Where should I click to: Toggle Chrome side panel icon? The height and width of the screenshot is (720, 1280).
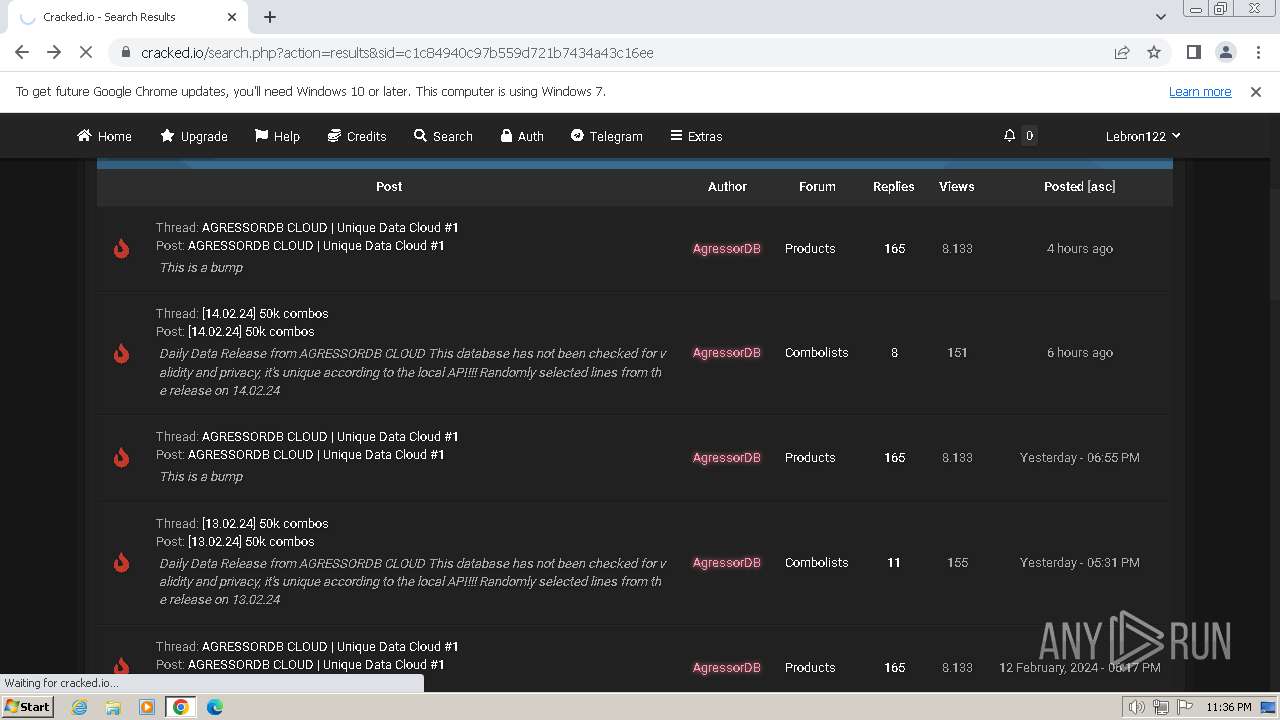coord(1193,52)
